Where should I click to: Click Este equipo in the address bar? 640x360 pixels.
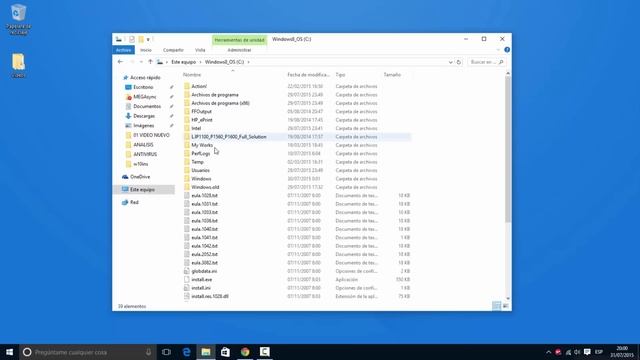click(x=183, y=62)
